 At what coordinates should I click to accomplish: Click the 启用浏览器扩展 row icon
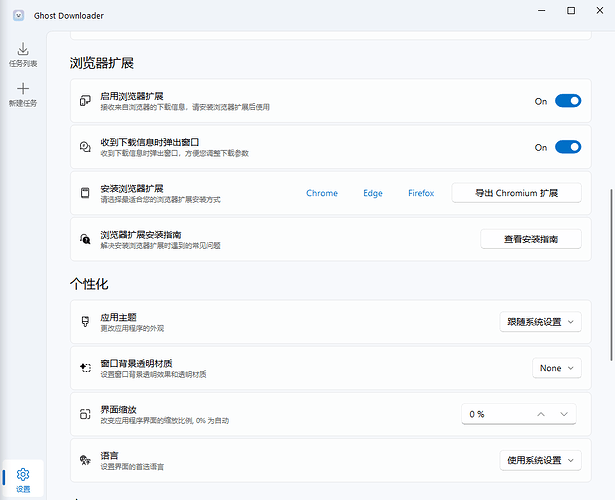(85, 101)
